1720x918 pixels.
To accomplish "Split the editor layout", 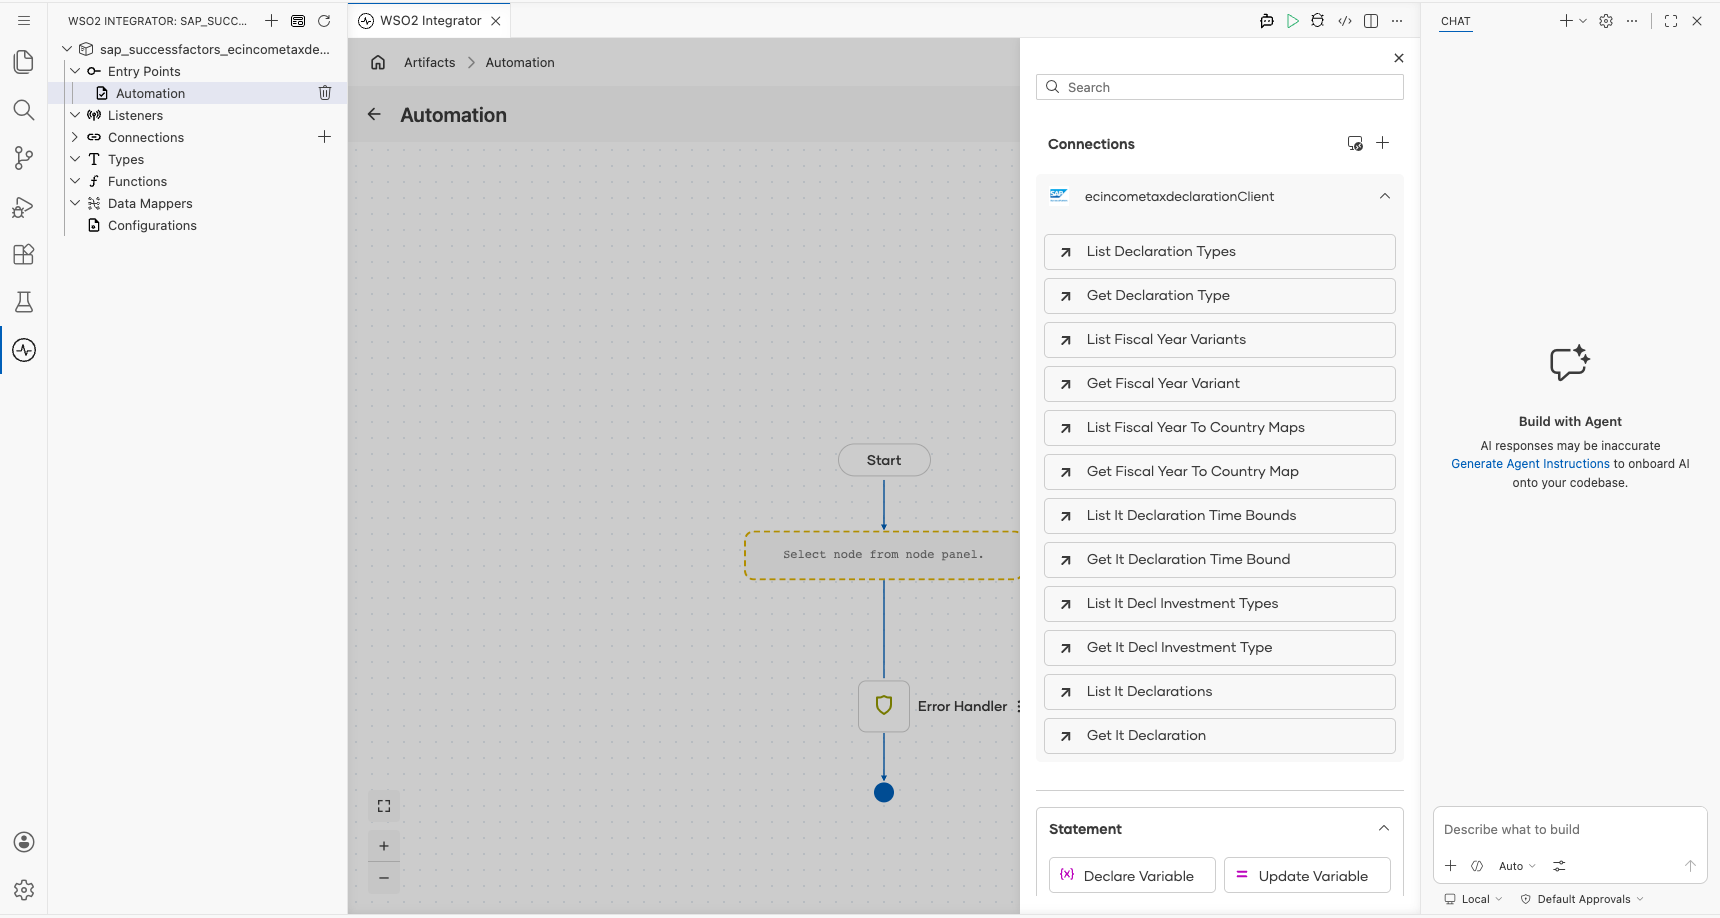I will tap(1371, 21).
